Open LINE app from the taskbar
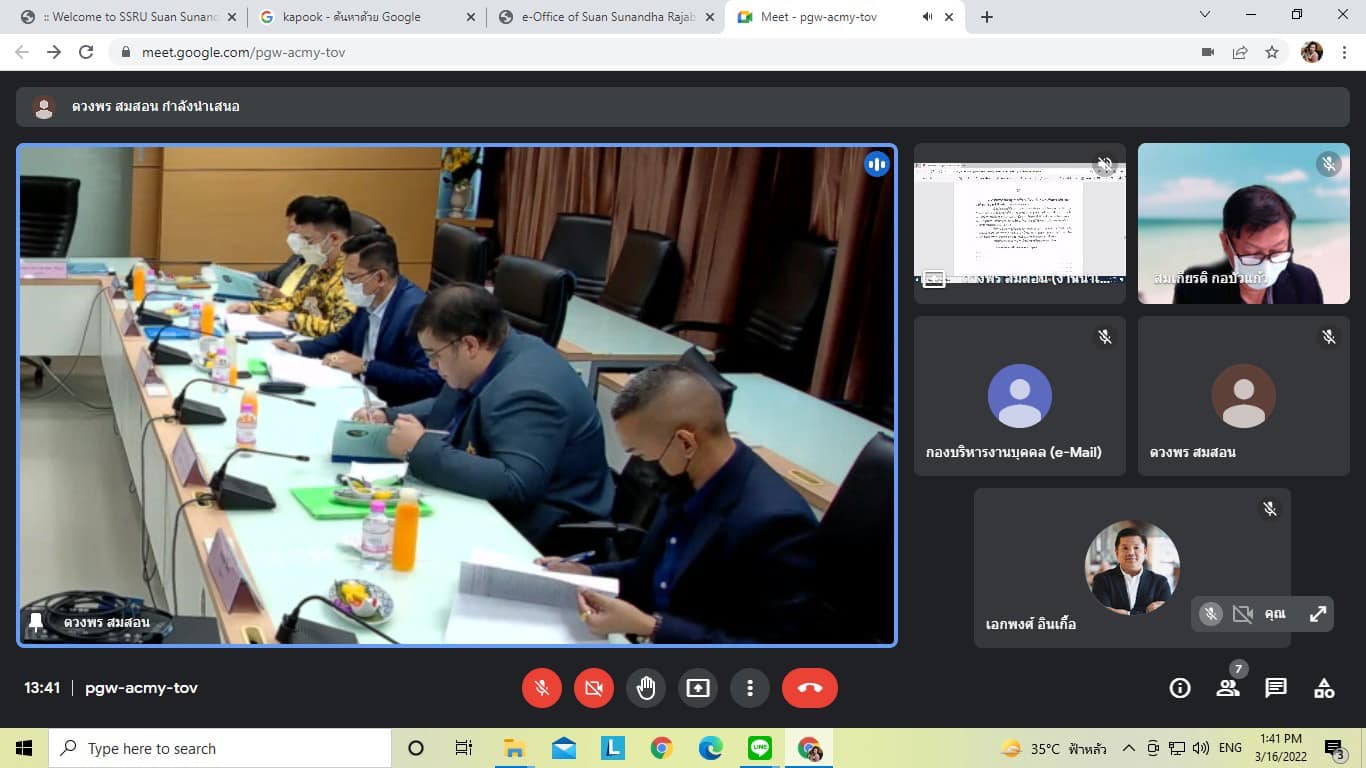 (x=760, y=748)
